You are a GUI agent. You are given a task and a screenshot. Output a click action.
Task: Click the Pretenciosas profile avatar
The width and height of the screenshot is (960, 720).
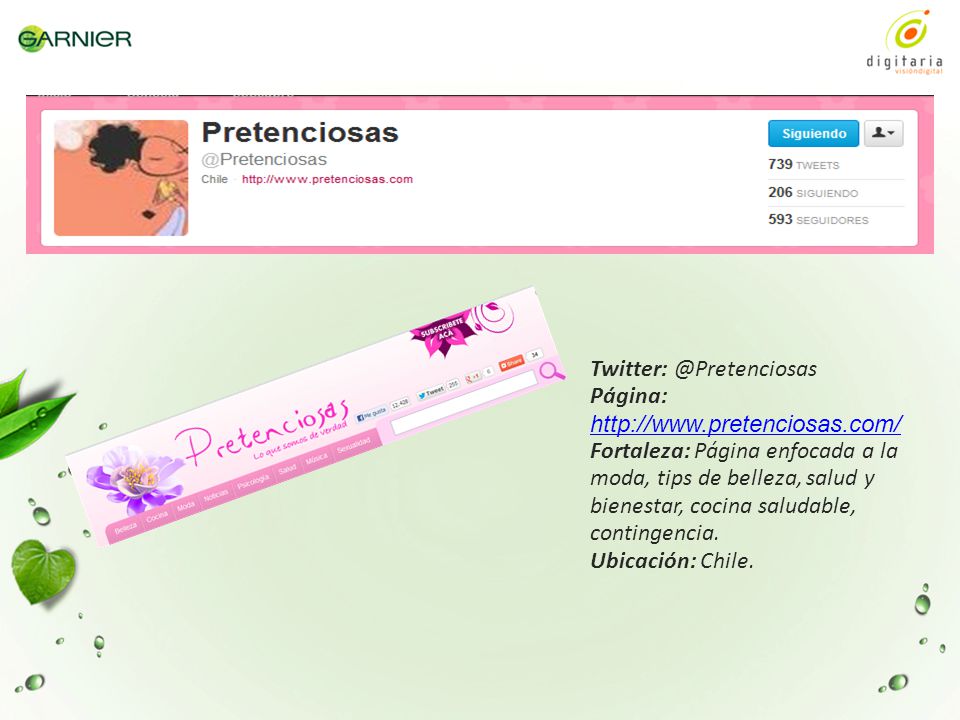pos(121,178)
